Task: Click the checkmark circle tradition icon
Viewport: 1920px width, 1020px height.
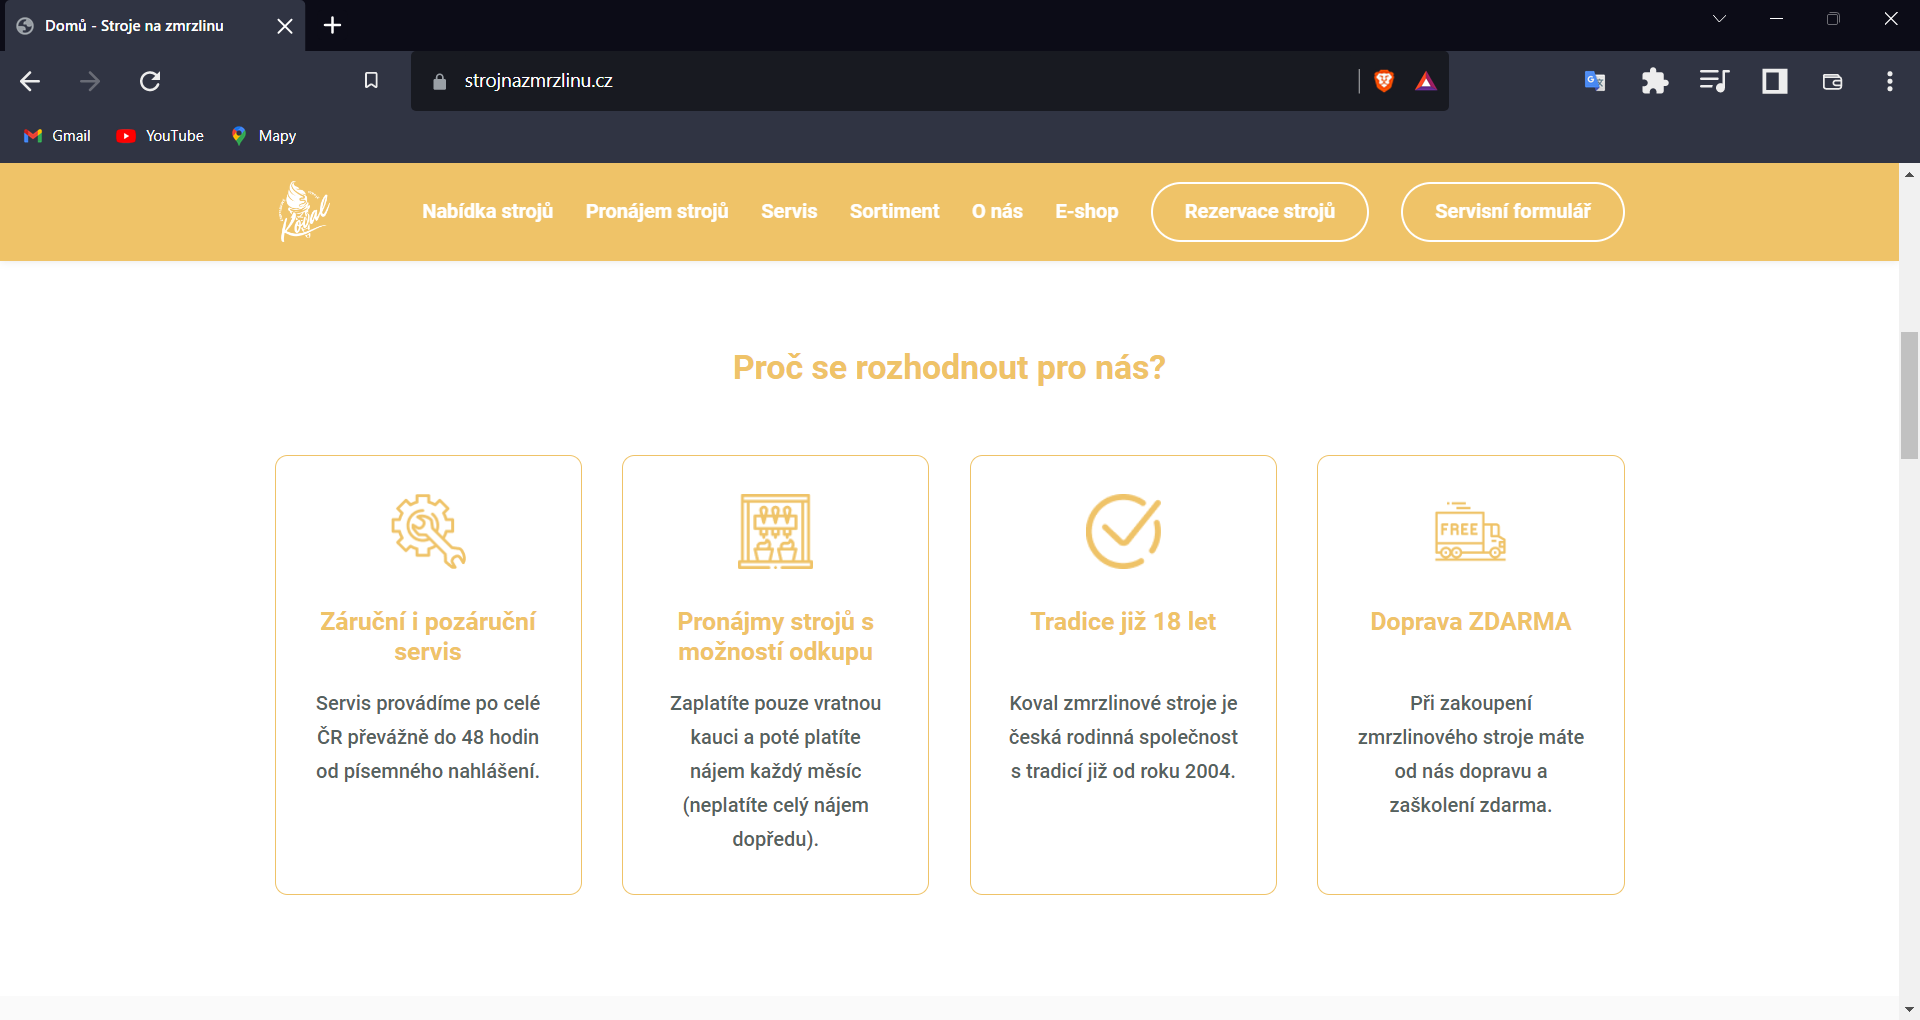Action: pos(1123,531)
